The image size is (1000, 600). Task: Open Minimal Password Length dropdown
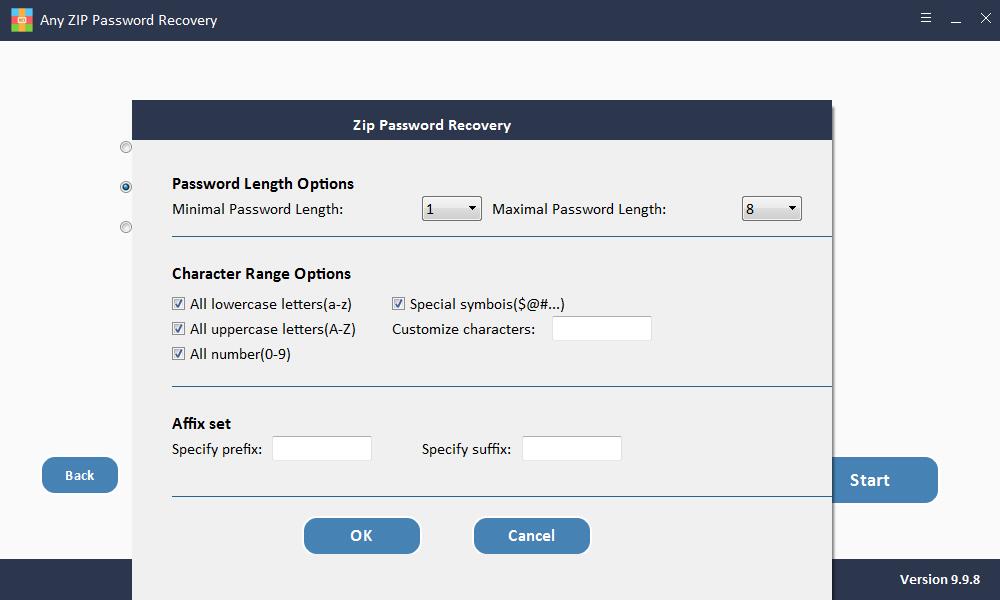click(452, 209)
